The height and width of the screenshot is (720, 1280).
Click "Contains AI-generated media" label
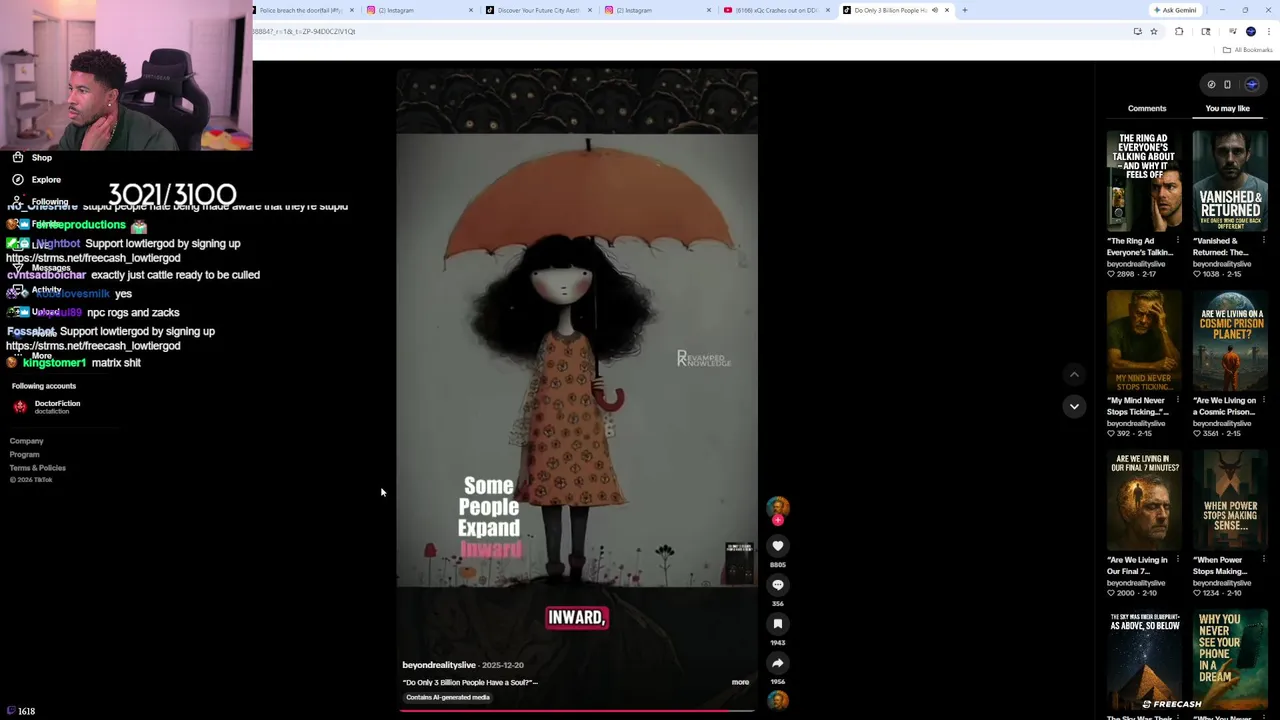point(448,697)
